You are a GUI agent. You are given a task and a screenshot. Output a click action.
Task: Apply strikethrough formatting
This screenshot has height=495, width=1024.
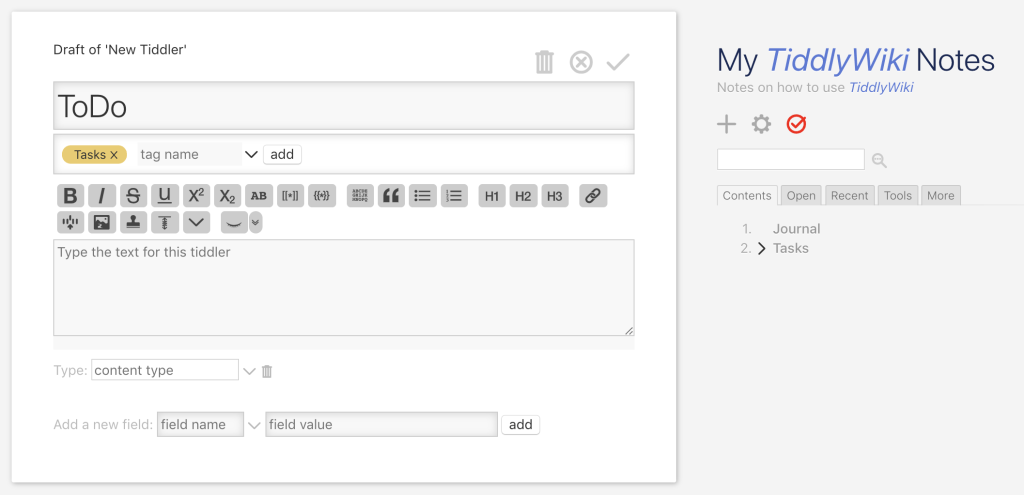[x=133, y=196]
